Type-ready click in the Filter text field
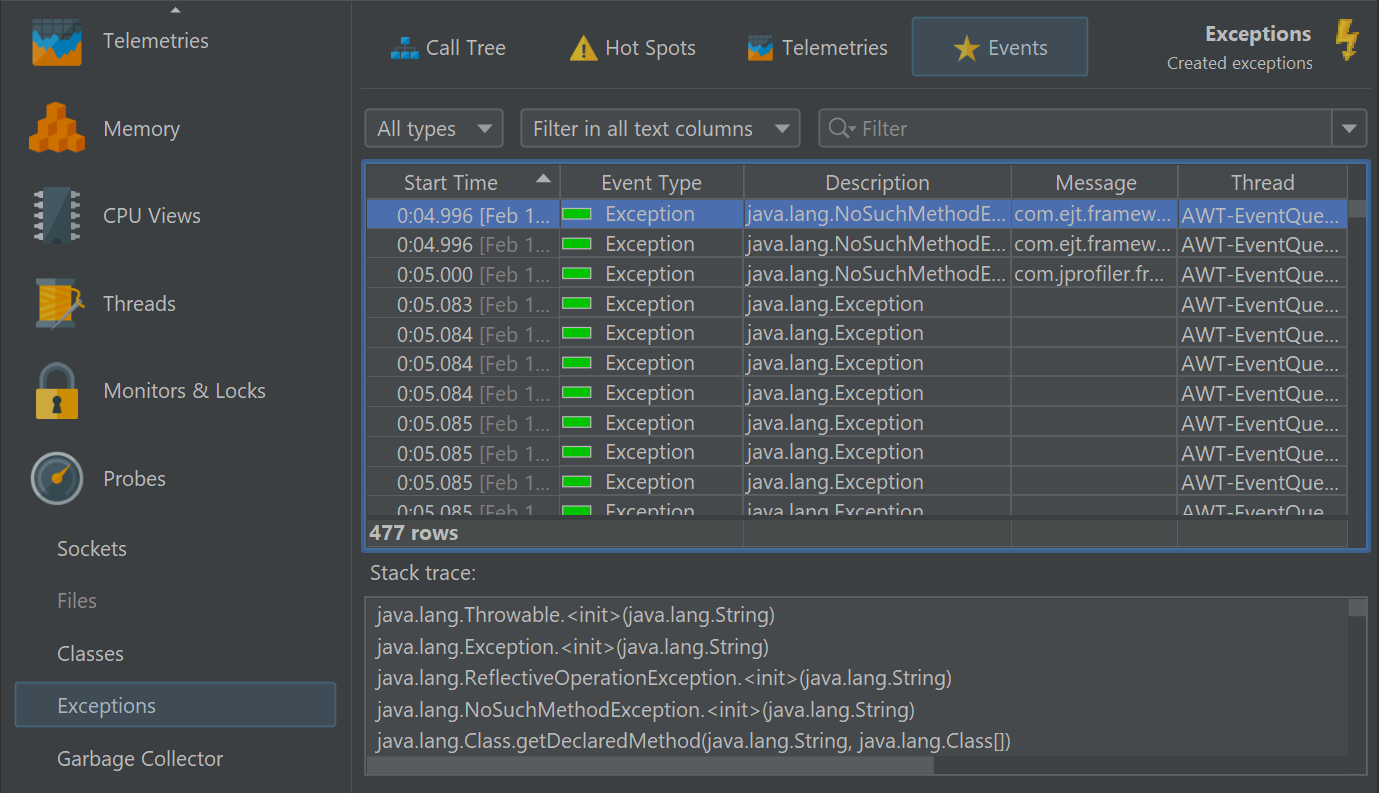The image size is (1379, 793). tap(1090, 129)
